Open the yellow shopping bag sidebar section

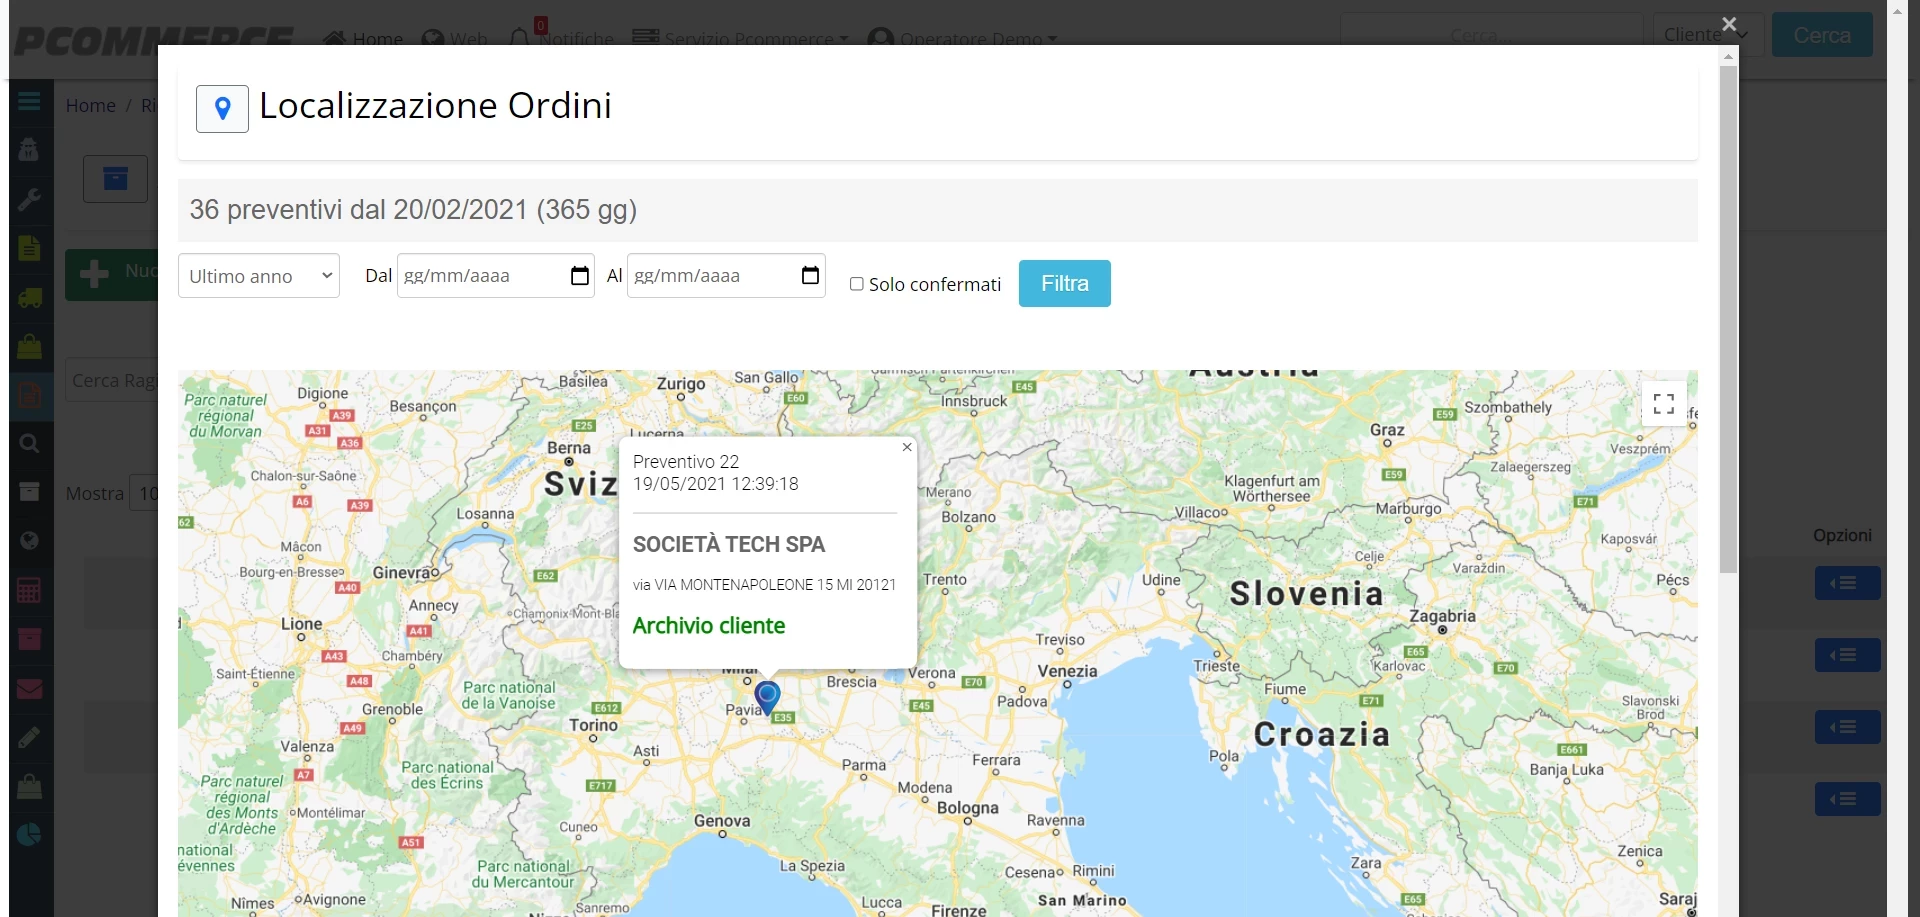tap(29, 346)
